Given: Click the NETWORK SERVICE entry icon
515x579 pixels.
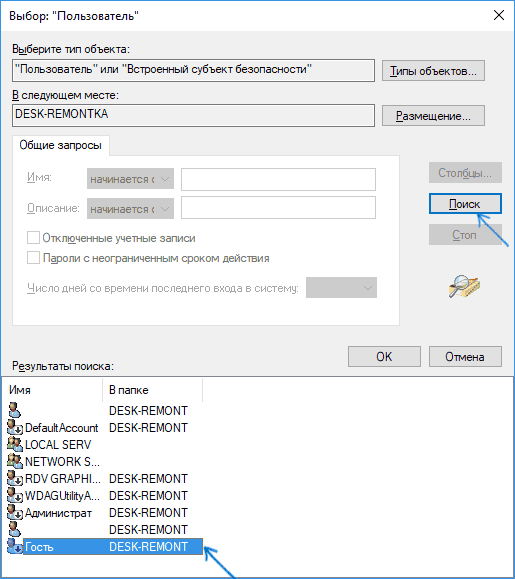Looking at the screenshot, I should tap(15, 462).
